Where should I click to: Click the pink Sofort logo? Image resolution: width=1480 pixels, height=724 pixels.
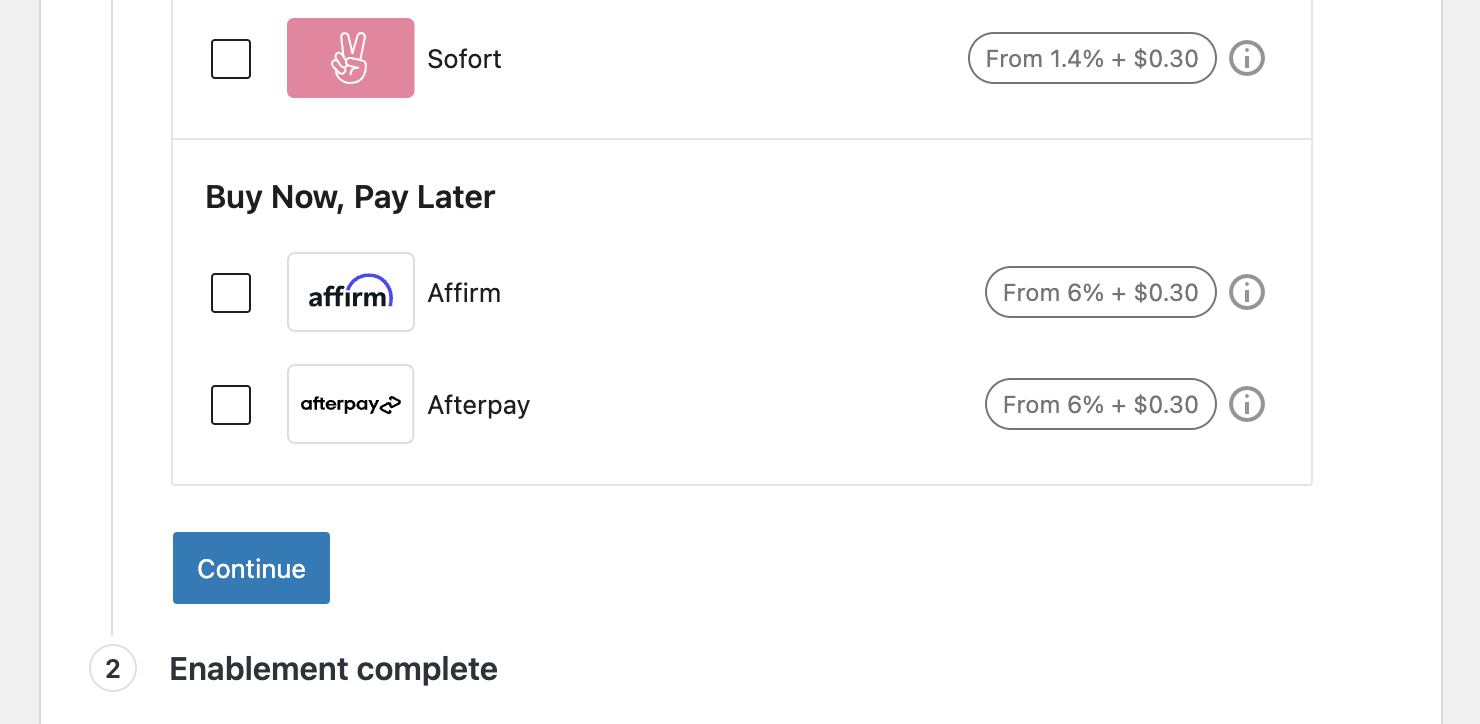[350, 58]
